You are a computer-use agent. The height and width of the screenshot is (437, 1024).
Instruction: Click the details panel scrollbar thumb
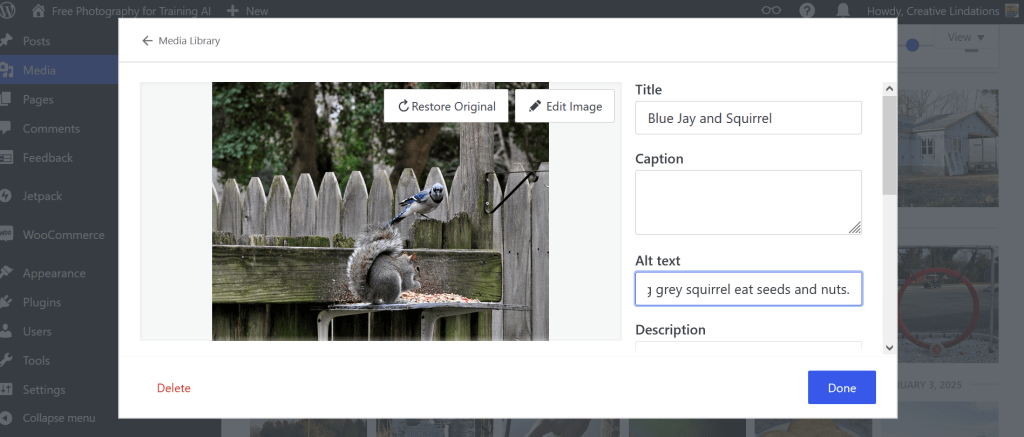[889, 145]
